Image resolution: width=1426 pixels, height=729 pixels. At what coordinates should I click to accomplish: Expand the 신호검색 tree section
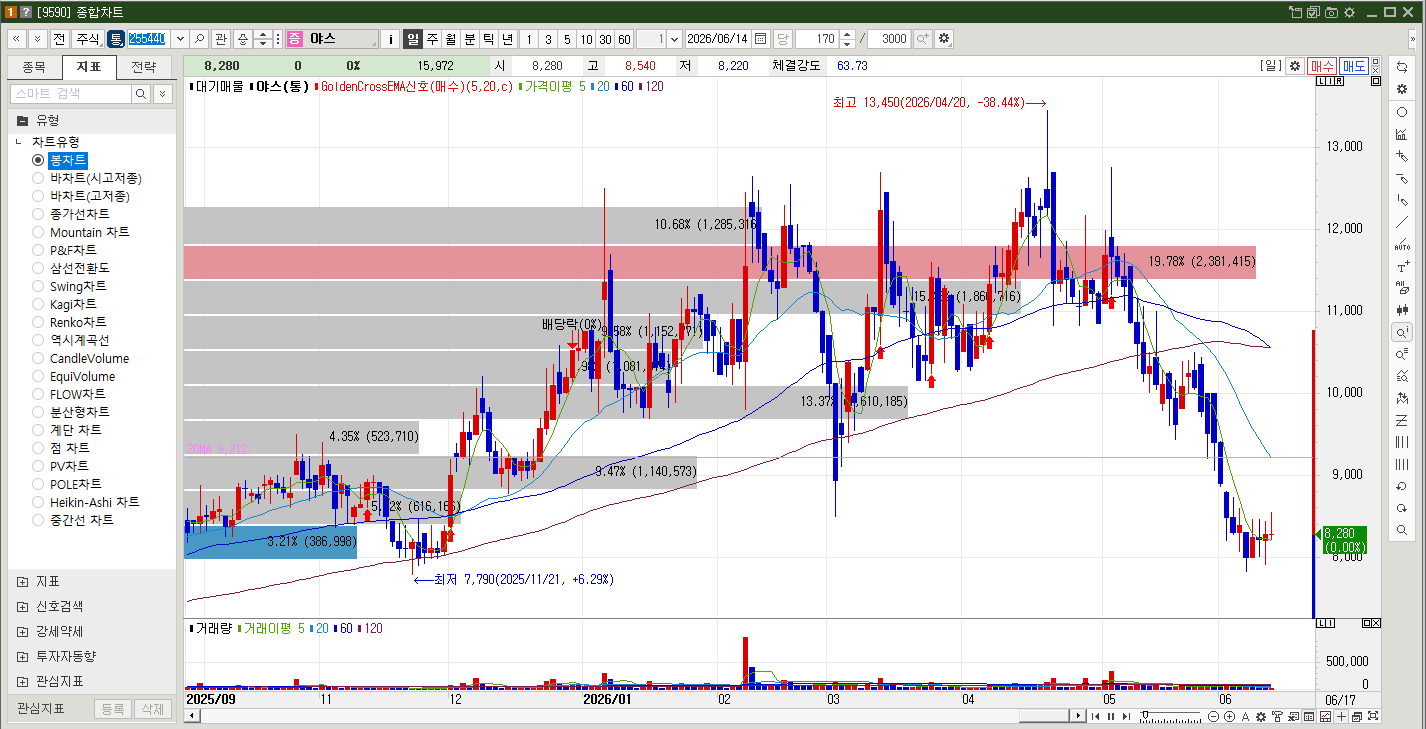click(22, 606)
